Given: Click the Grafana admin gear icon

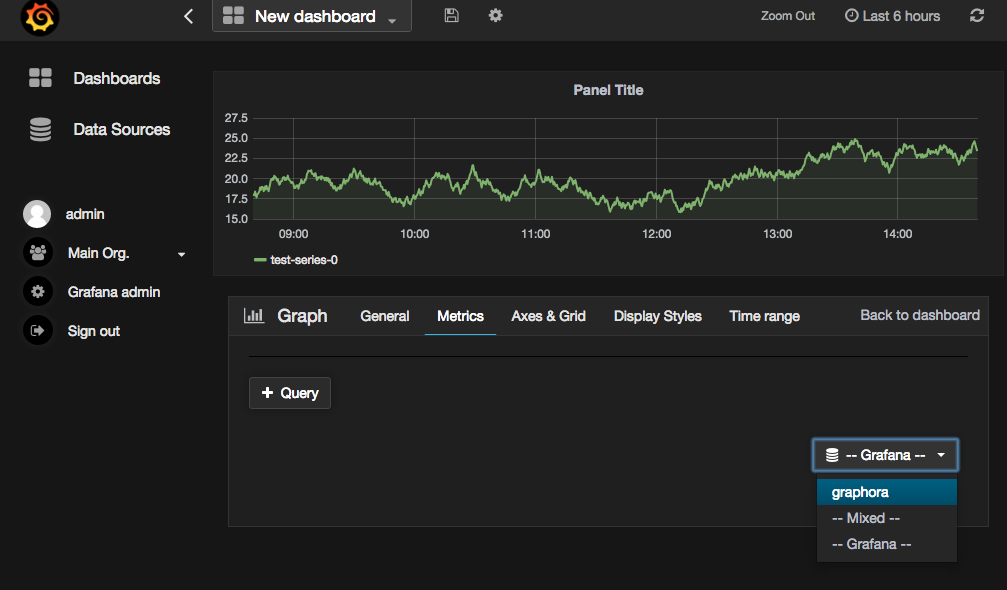Looking at the screenshot, I should coord(38,291).
